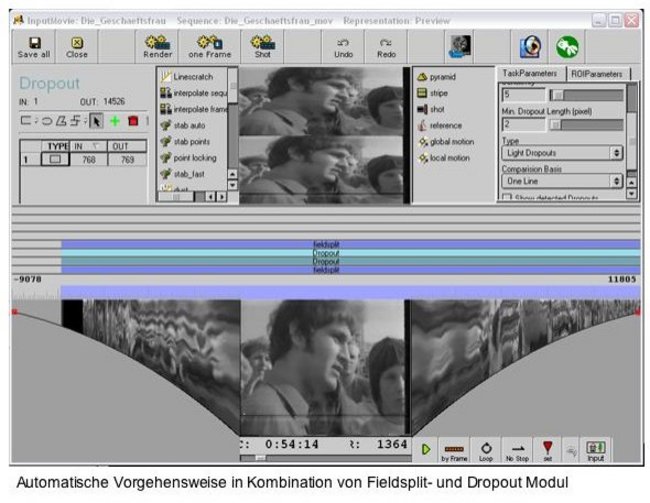Click the TYPE column header

[55, 146]
